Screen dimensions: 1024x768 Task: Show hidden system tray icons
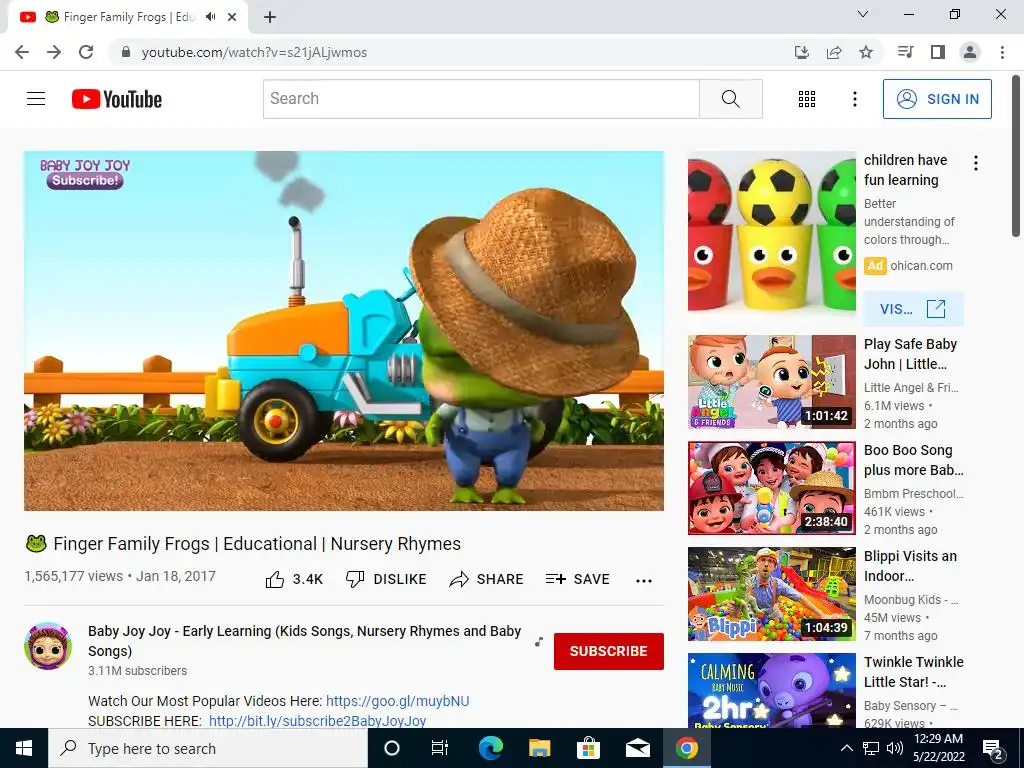click(x=846, y=748)
